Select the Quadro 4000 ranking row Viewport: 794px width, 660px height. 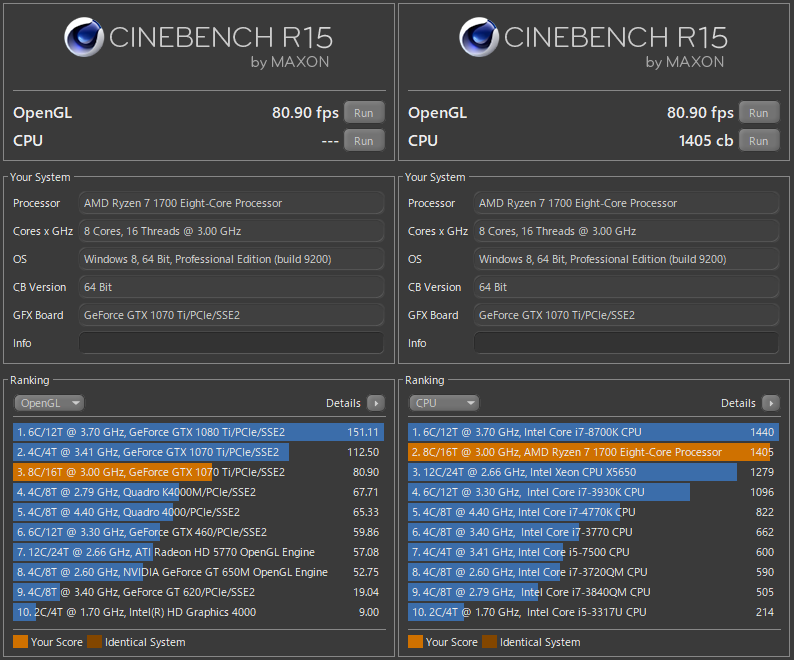click(198, 512)
